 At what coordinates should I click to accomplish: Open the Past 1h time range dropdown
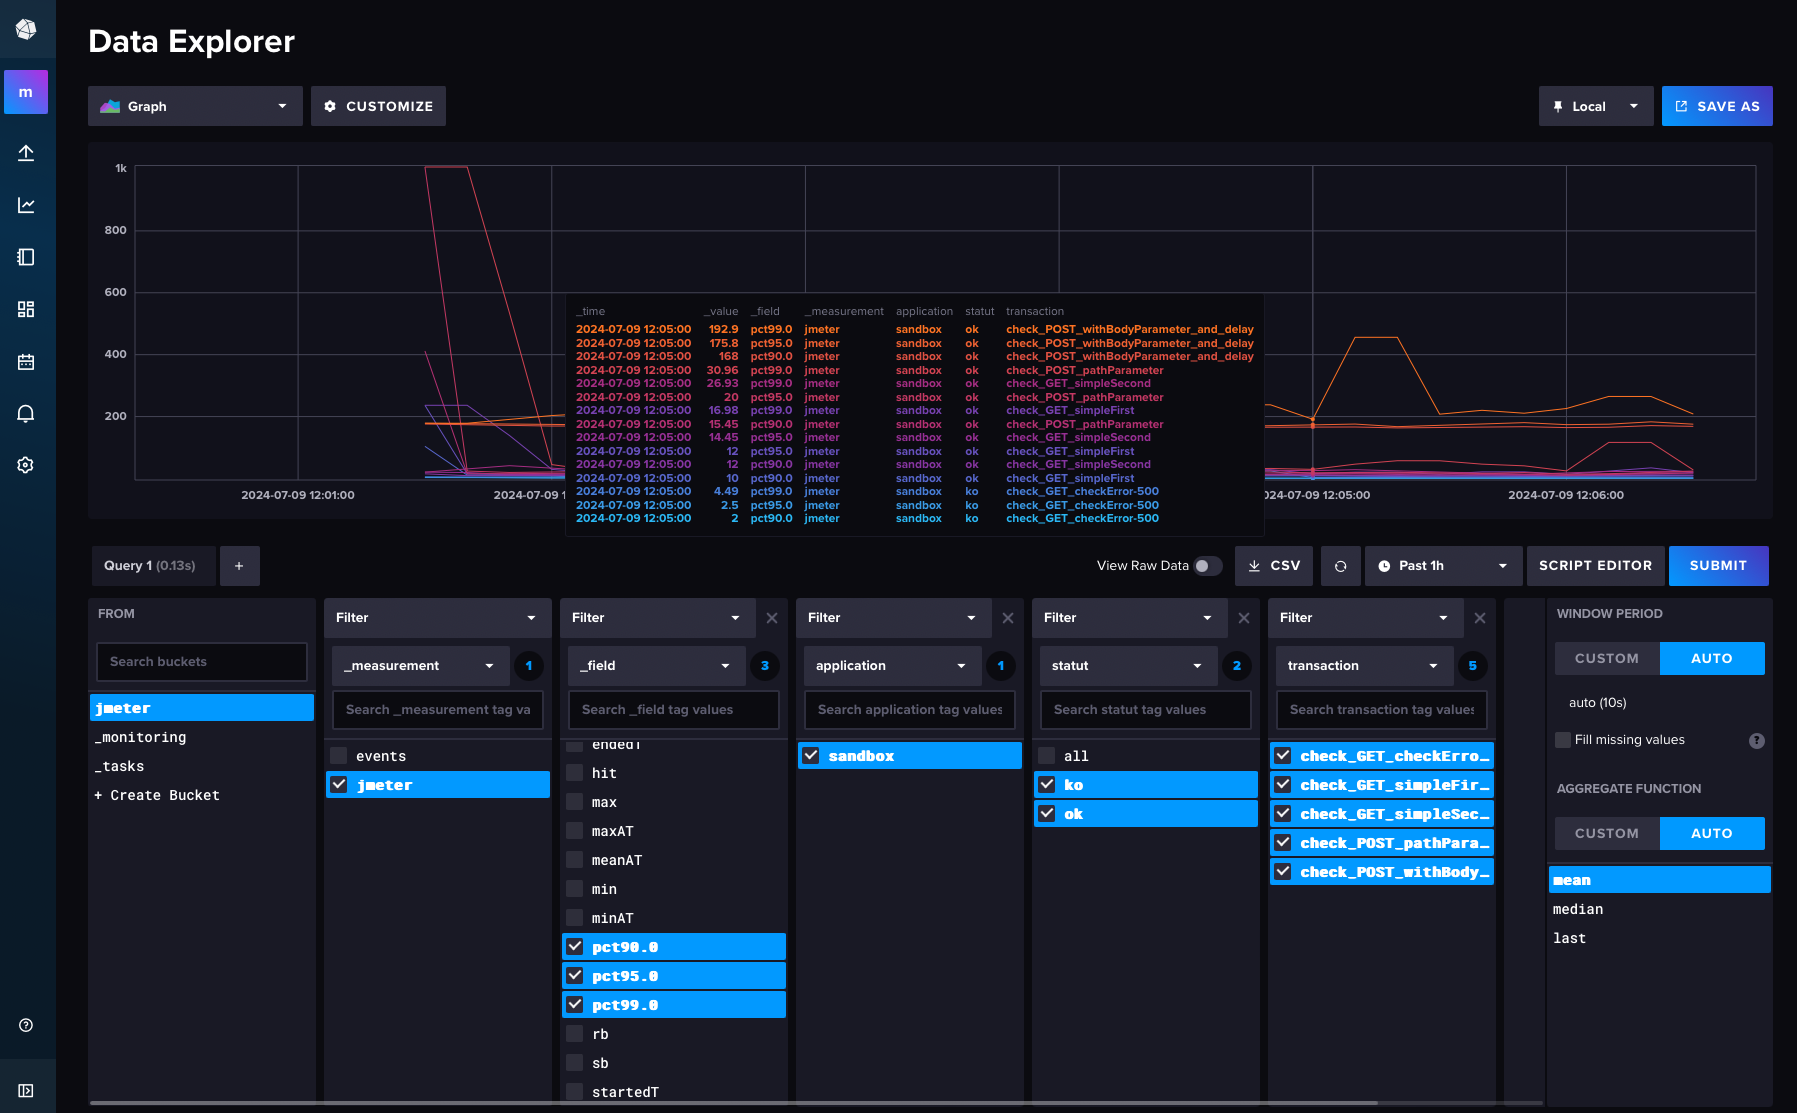pos(1443,566)
